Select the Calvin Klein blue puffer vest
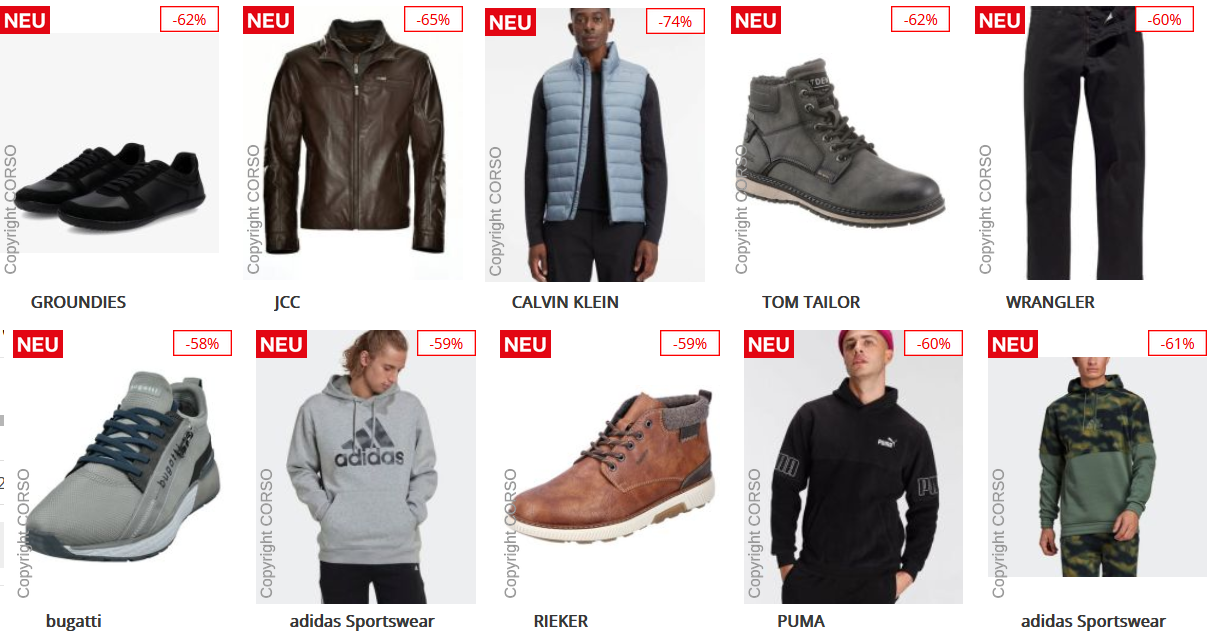 [x=595, y=145]
